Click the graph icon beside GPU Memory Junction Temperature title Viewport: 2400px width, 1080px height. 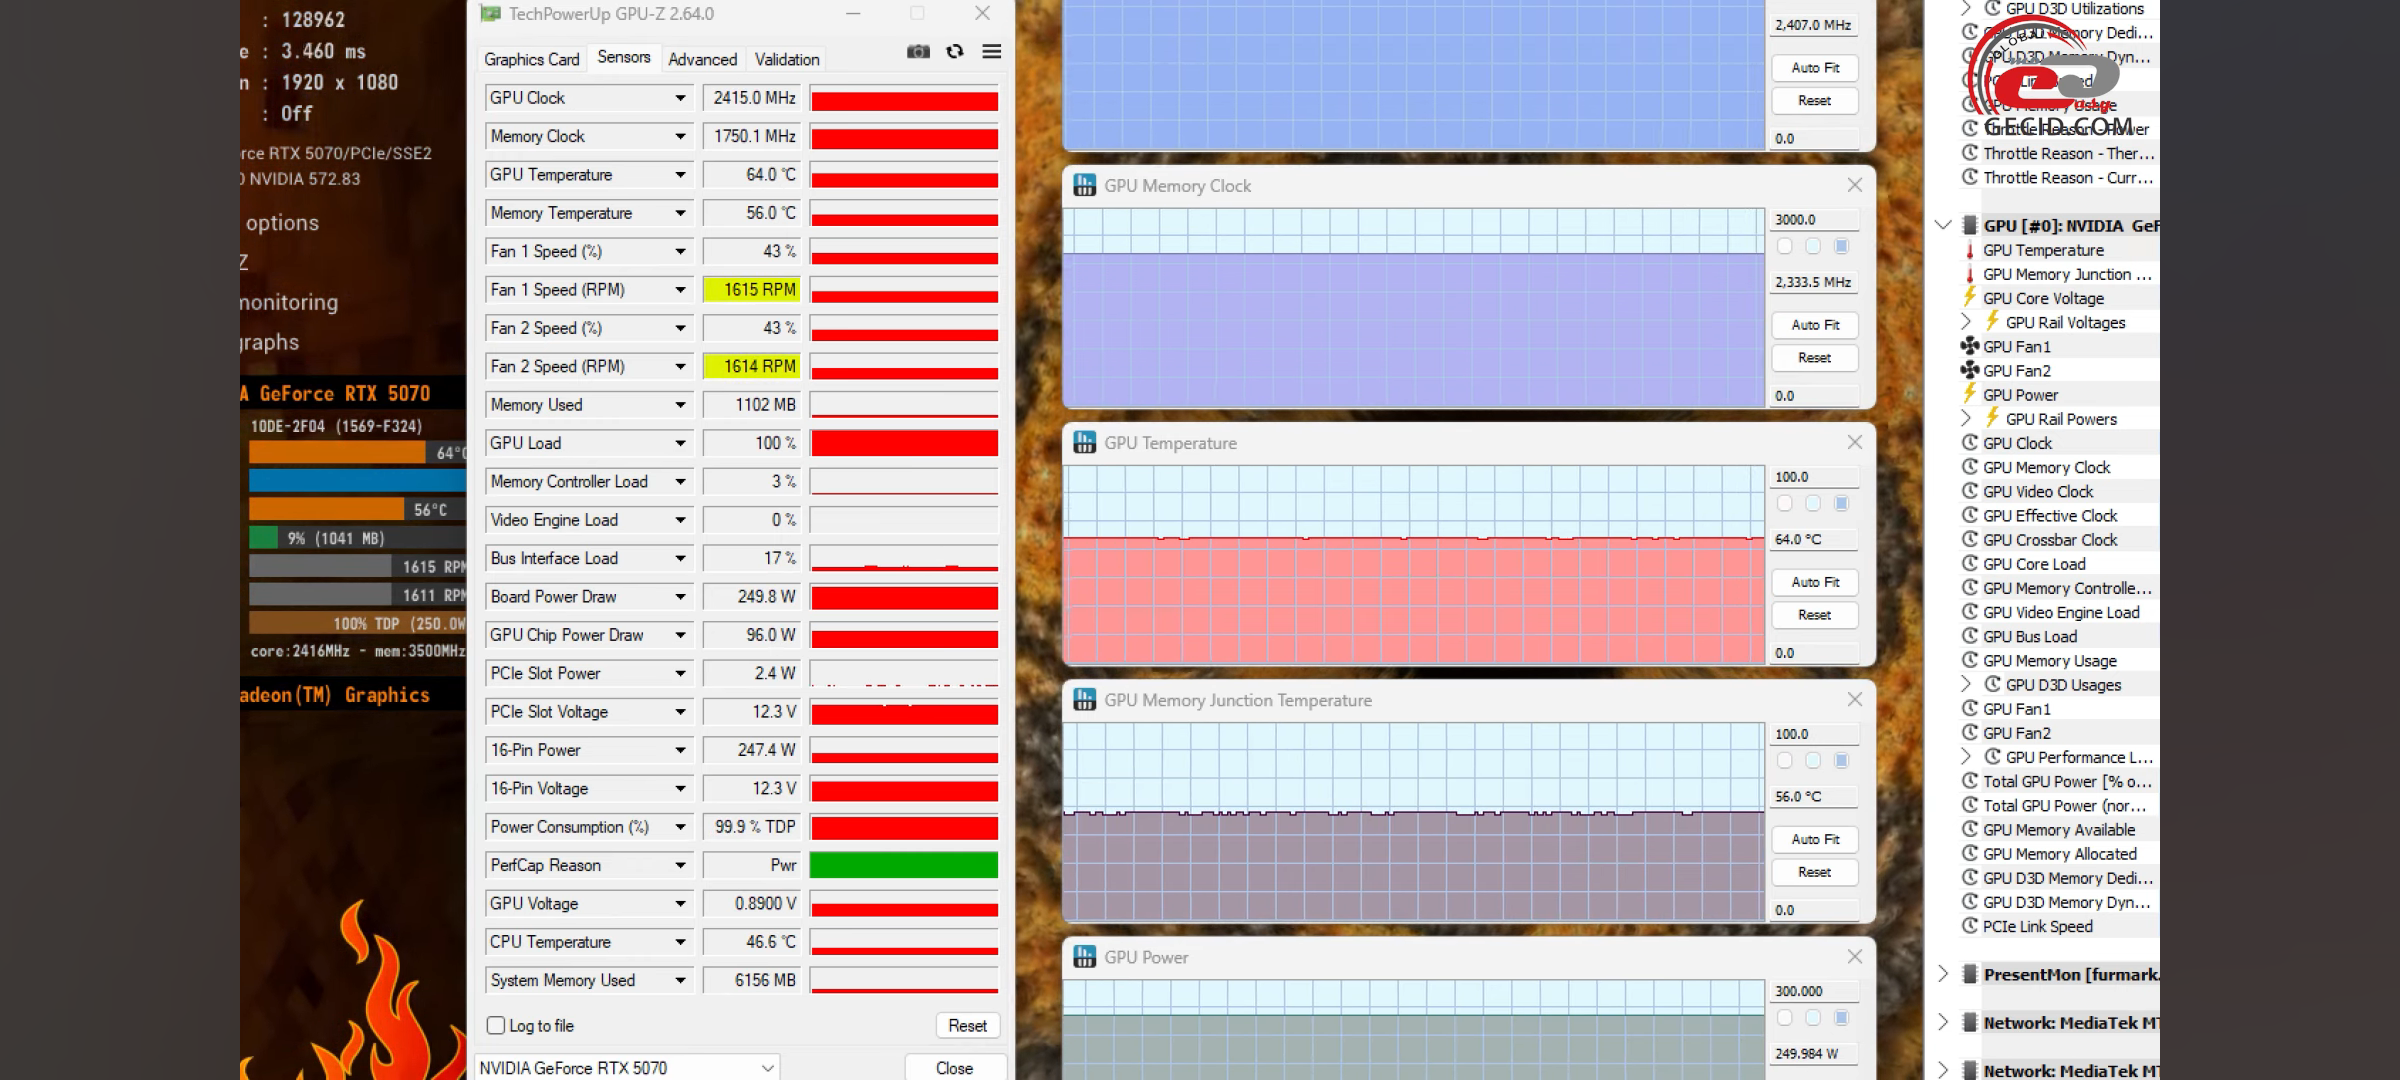point(1084,700)
